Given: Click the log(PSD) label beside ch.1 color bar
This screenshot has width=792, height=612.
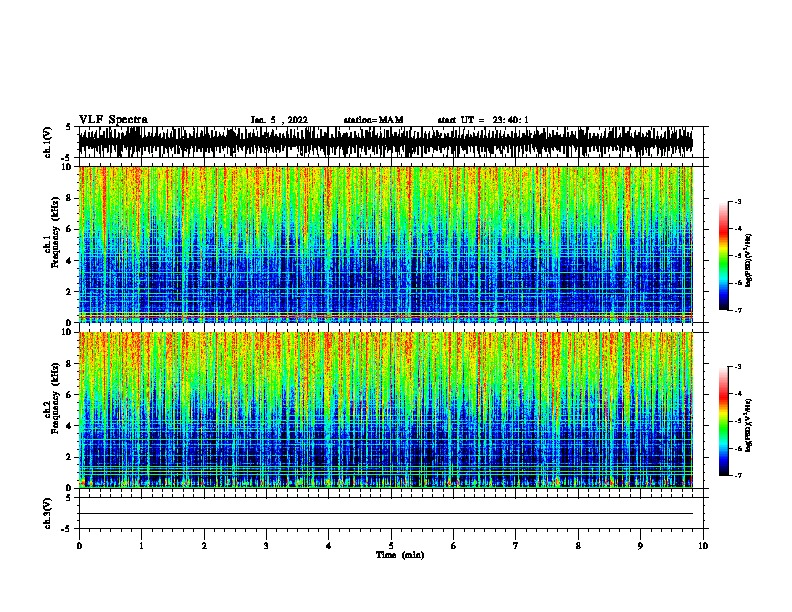Looking at the screenshot, I should click(748, 261).
